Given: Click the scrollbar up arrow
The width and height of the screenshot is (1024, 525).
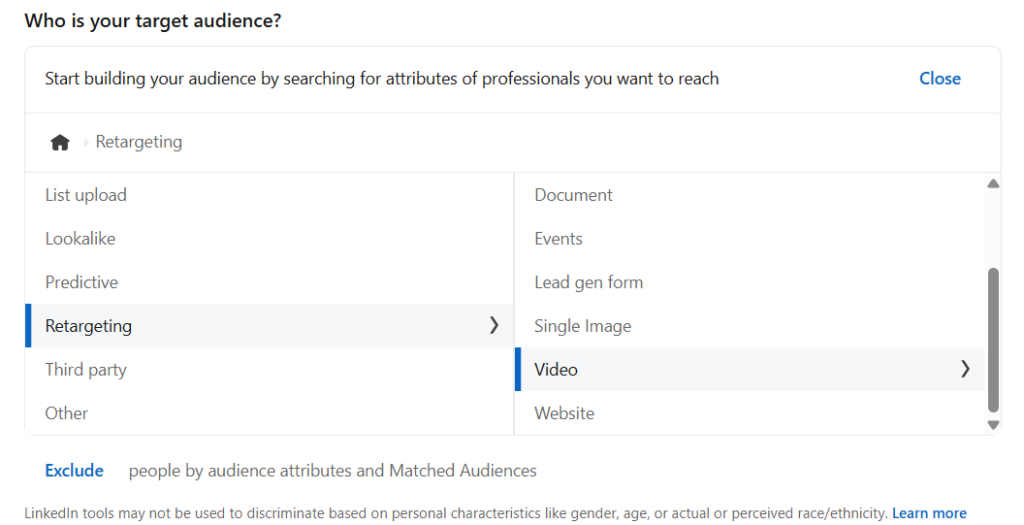Looking at the screenshot, I should (x=993, y=183).
